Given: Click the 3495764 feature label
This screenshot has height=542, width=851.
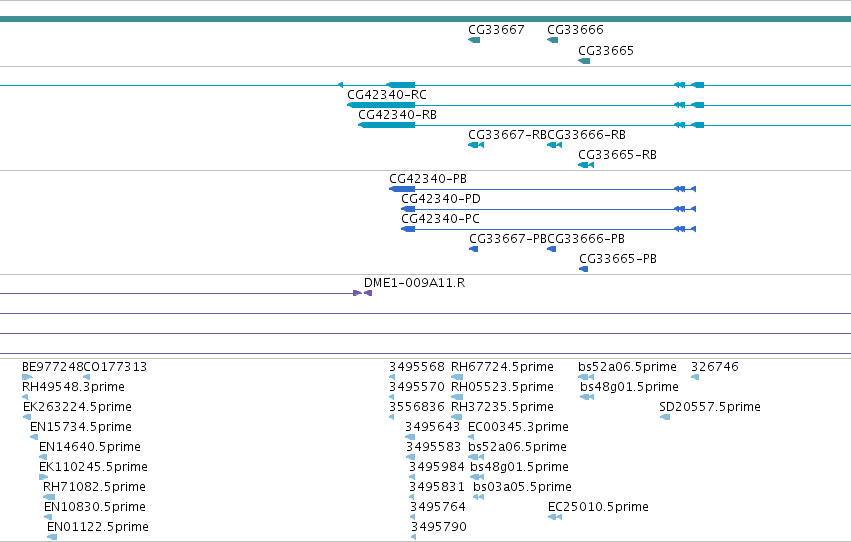Looking at the screenshot, I should [x=438, y=508].
